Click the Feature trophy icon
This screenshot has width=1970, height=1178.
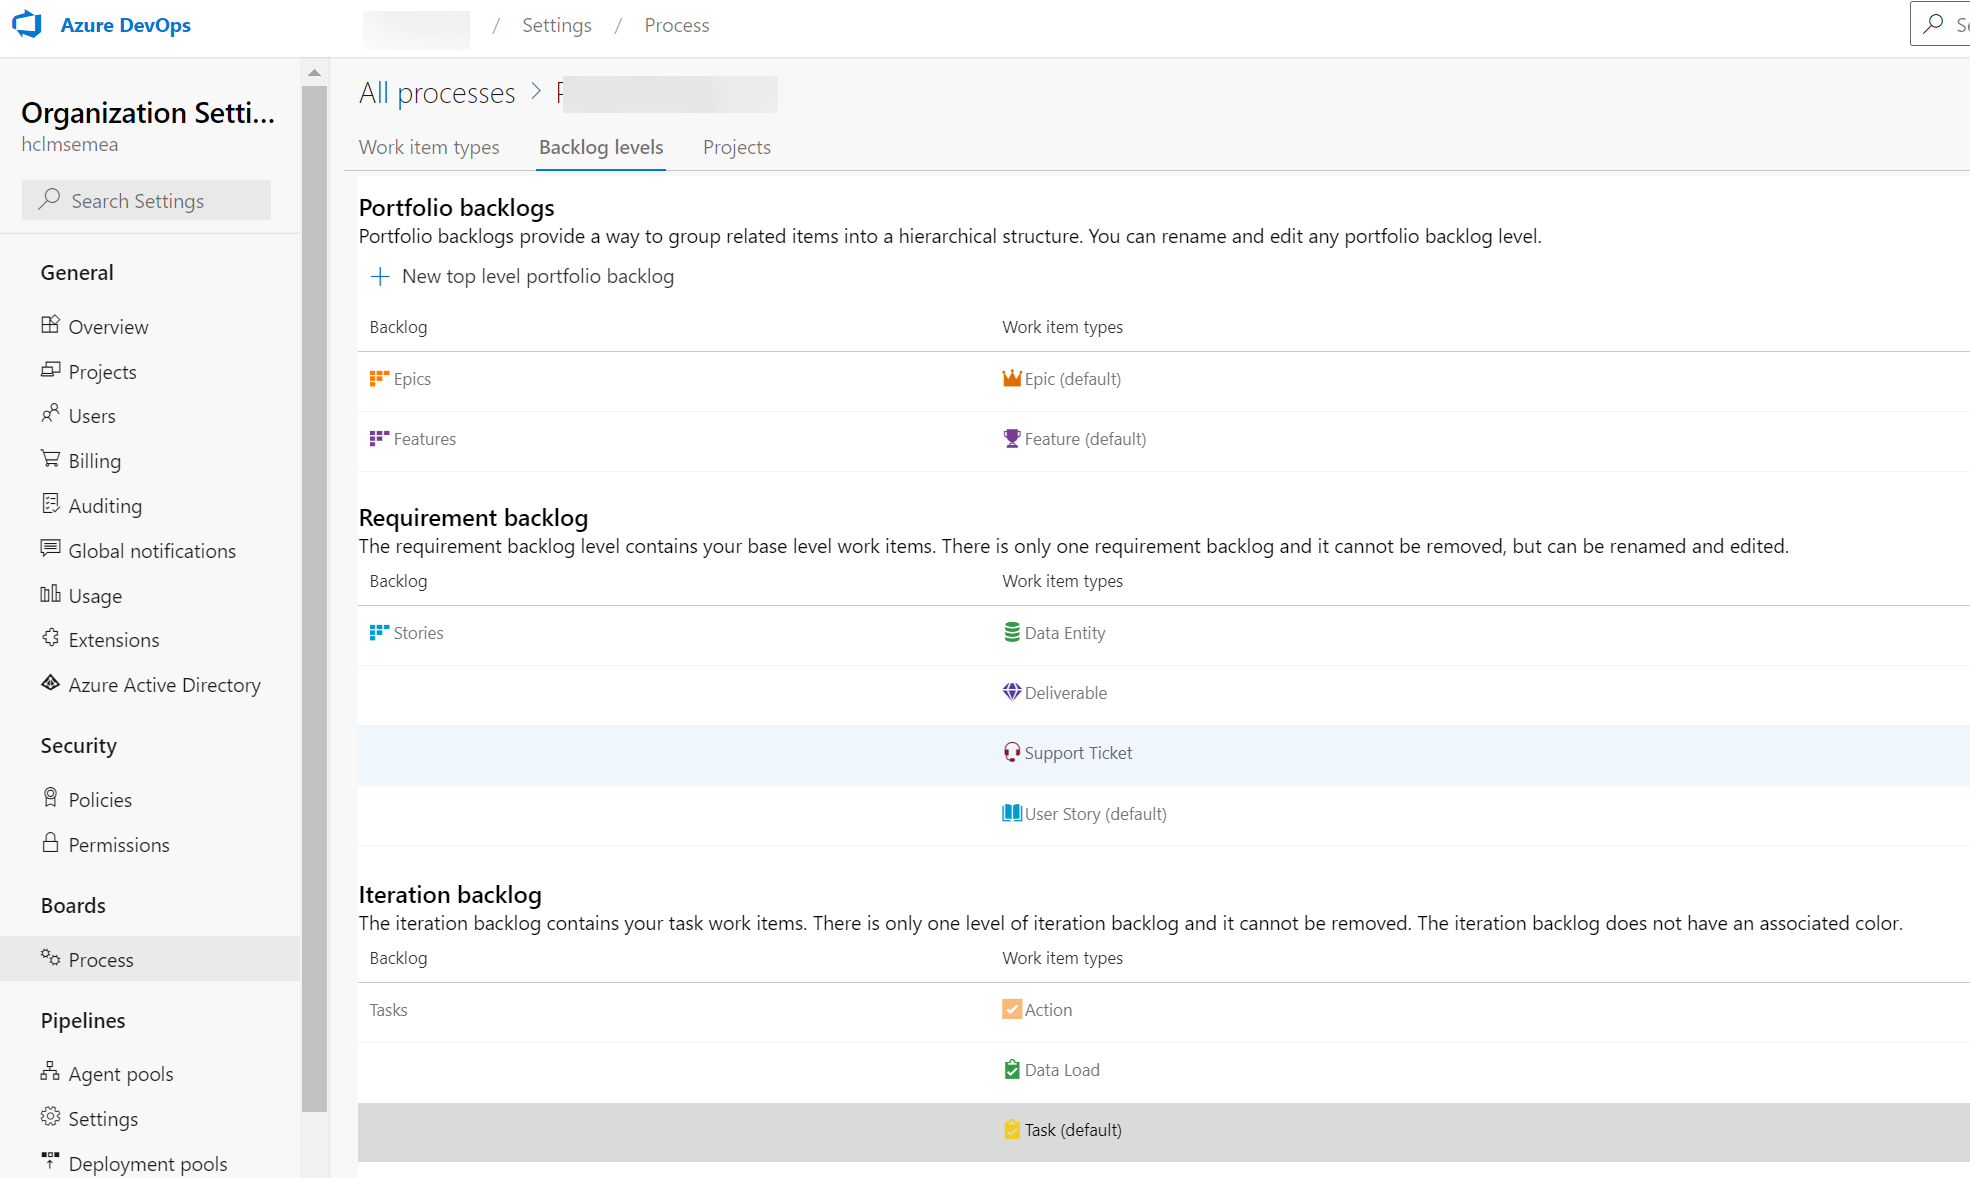tap(1011, 439)
